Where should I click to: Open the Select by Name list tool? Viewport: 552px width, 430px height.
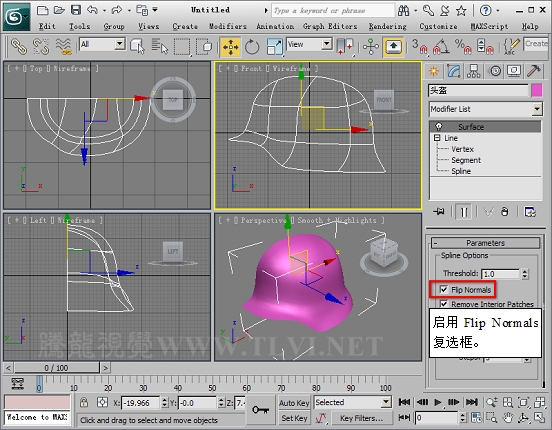[x=159, y=46]
